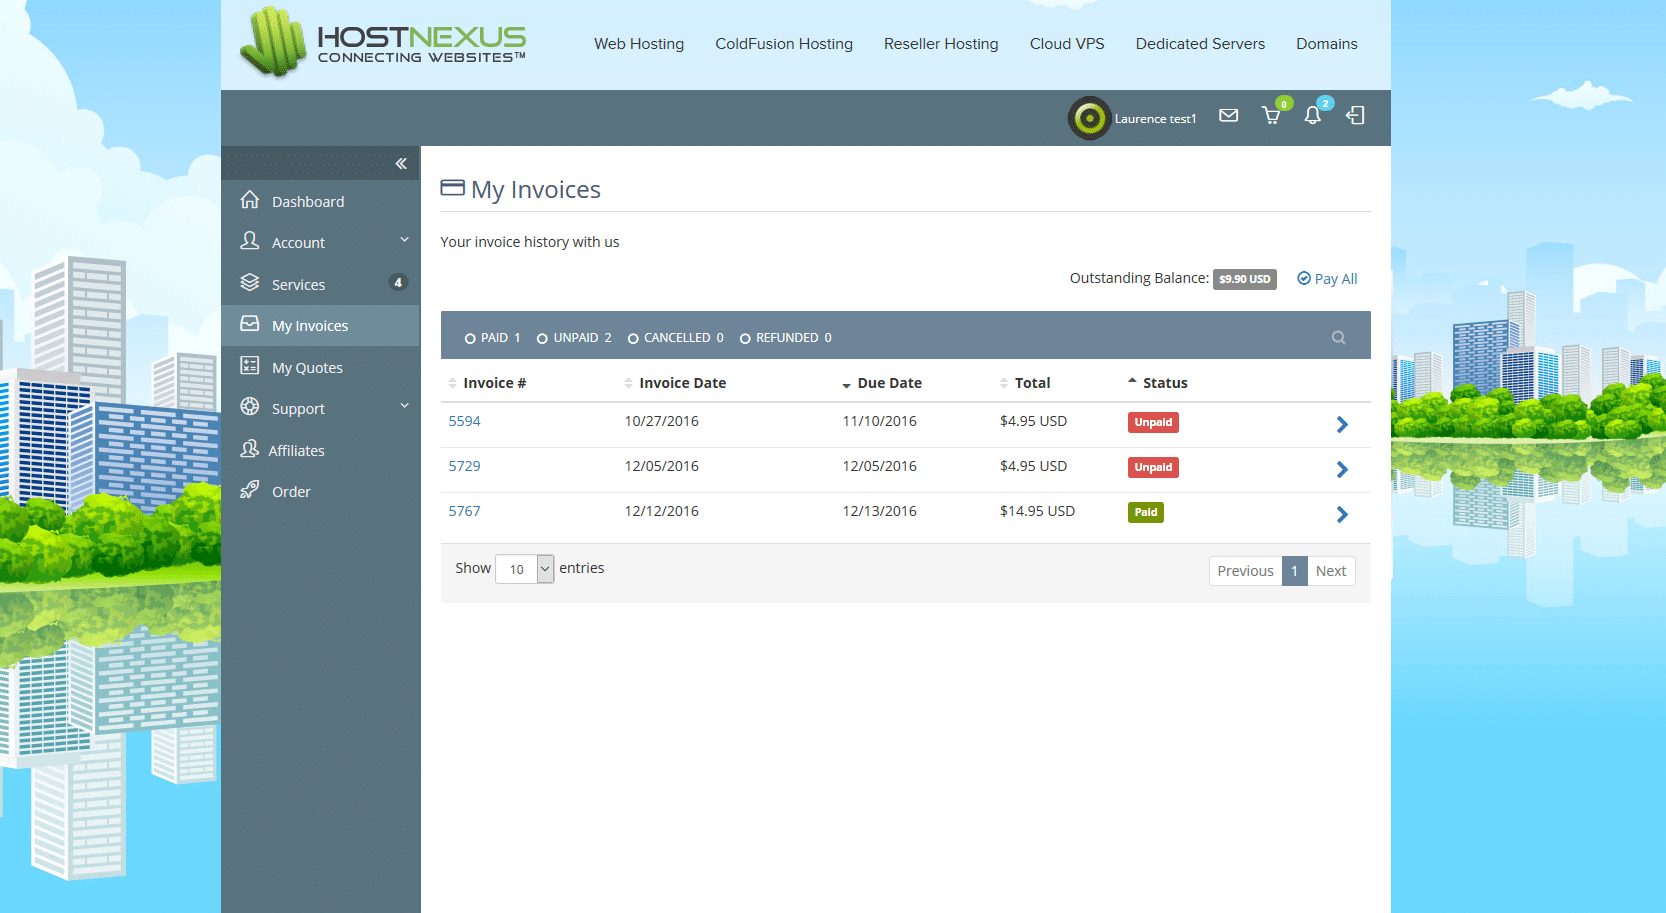Click the search icon in invoice filter bar
Viewport: 1666px width, 913px height.
tap(1338, 338)
